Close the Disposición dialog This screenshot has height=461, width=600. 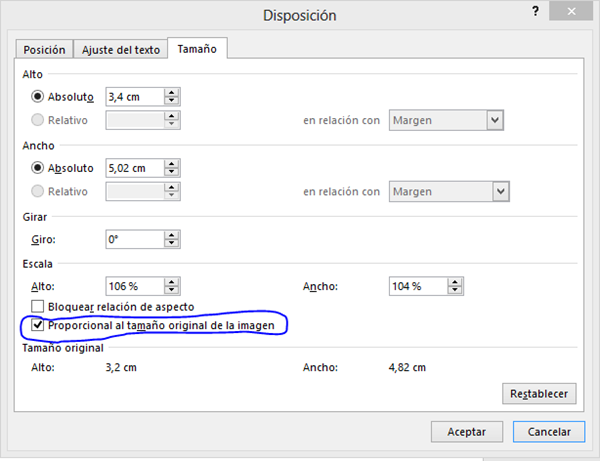pyautogui.click(x=571, y=11)
